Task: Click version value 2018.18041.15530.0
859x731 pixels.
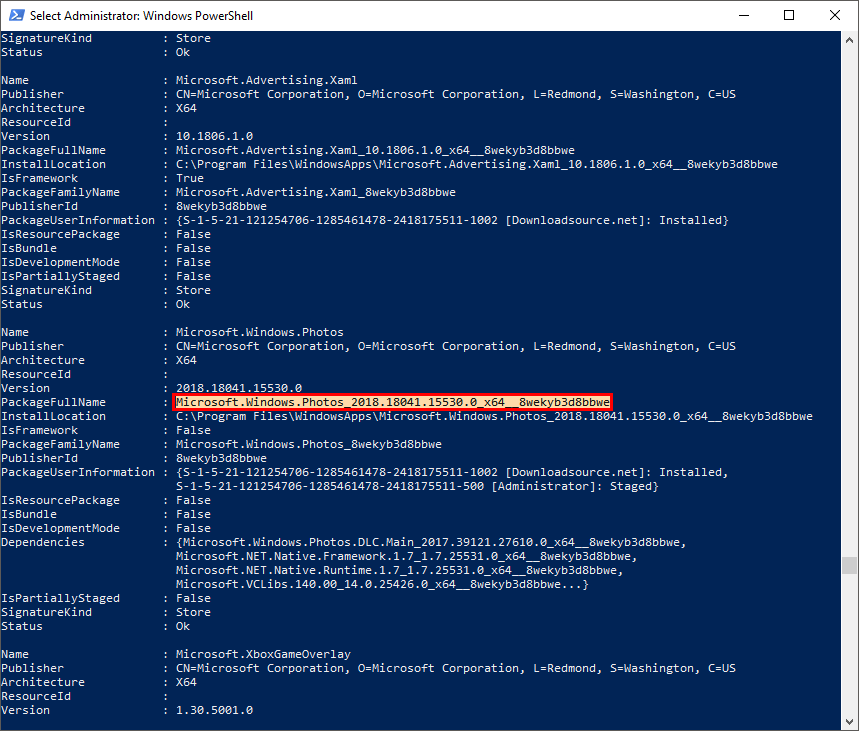Action: pyautogui.click(x=239, y=388)
